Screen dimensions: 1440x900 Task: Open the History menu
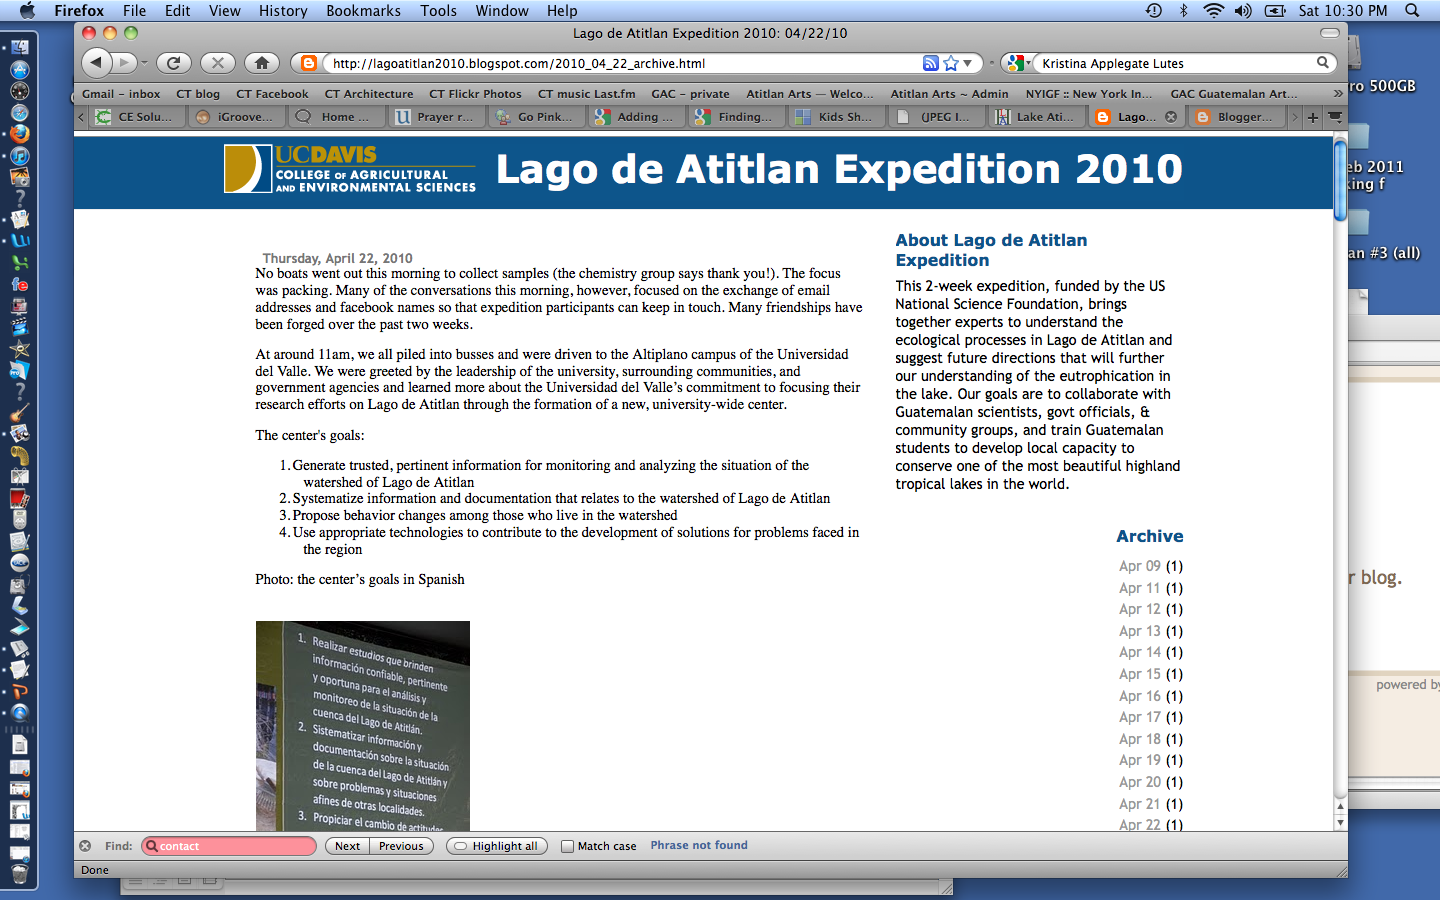coord(283,10)
